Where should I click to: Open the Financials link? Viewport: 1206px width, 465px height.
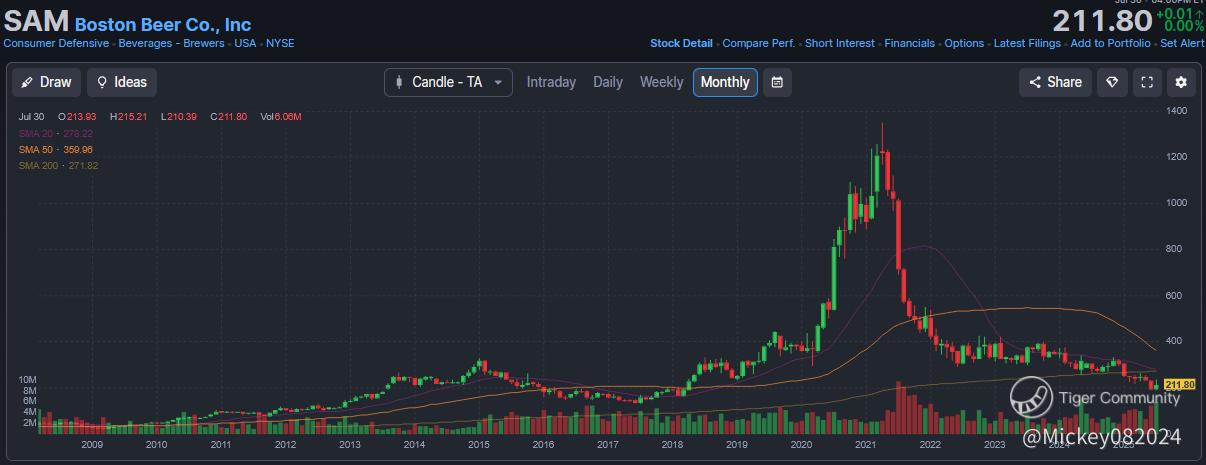[909, 43]
